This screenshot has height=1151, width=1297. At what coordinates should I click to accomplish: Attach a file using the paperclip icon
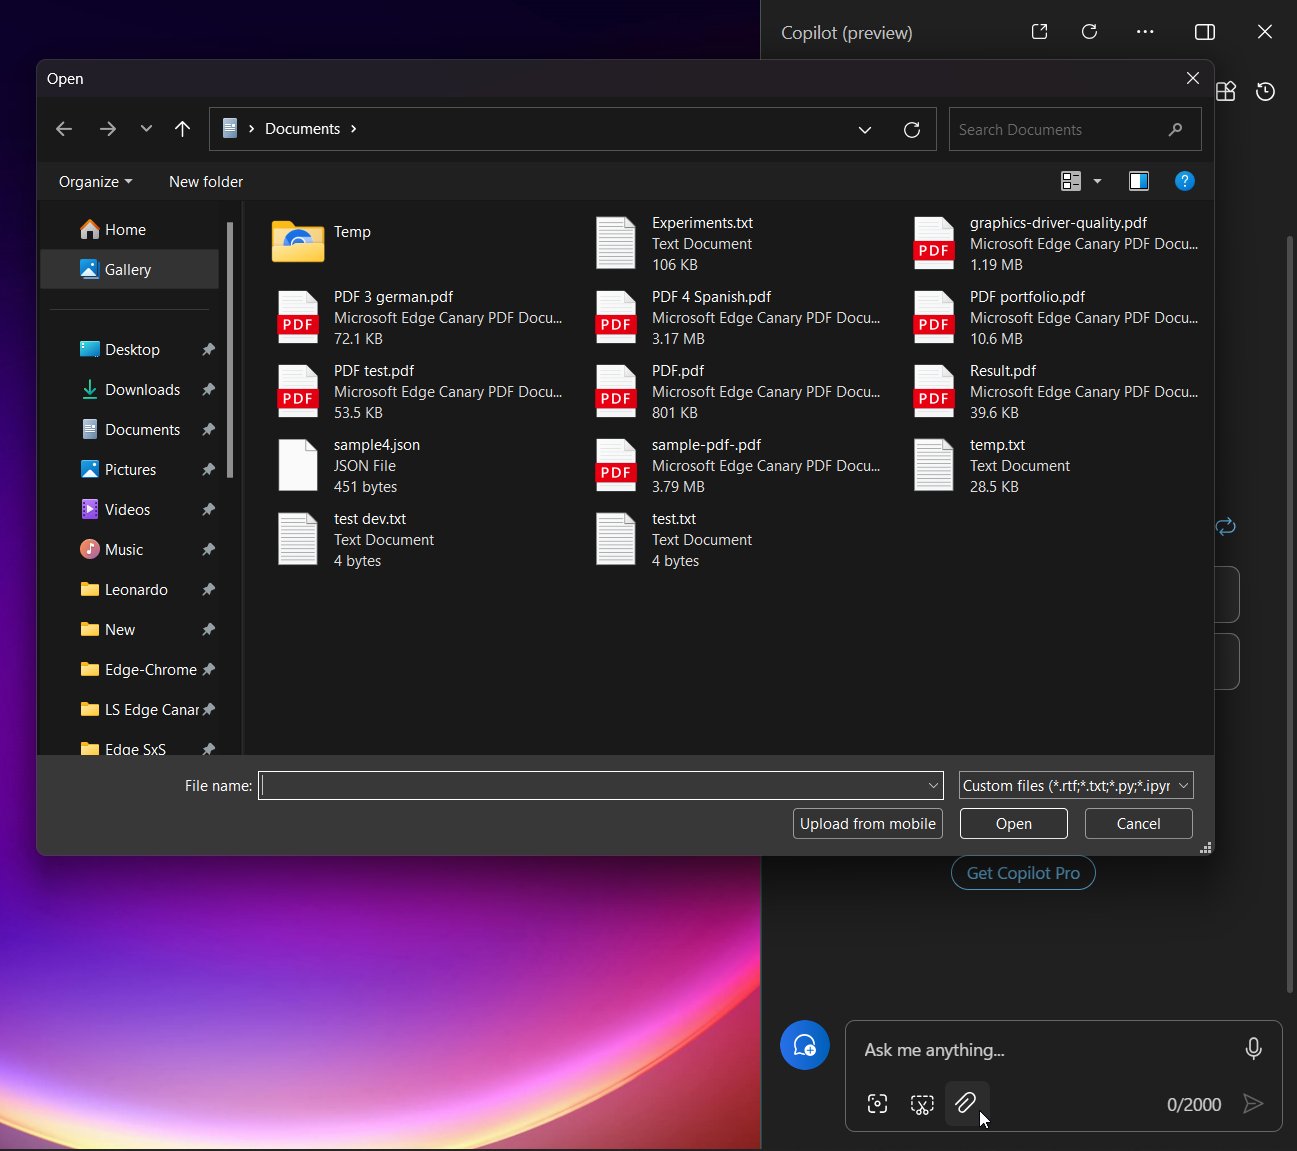coord(966,1104)
